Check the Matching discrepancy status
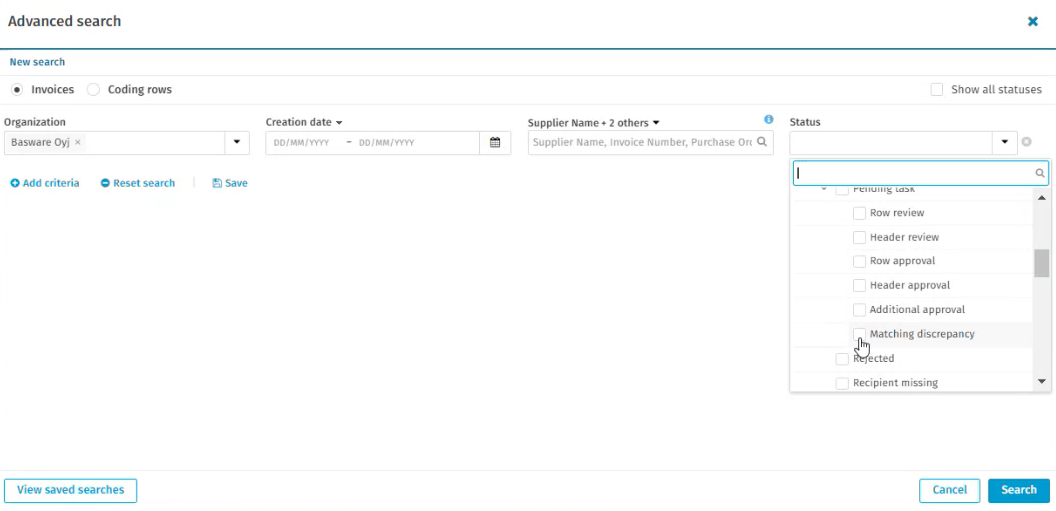The width and height of the screenshot is (1056, 511). (859, 334)
